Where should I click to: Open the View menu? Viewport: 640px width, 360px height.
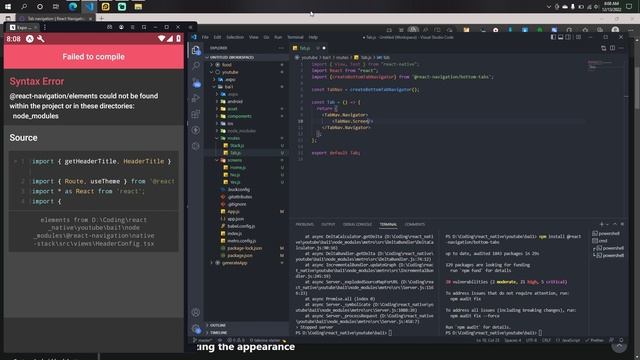pyautogui.click(x=253, y=37)
